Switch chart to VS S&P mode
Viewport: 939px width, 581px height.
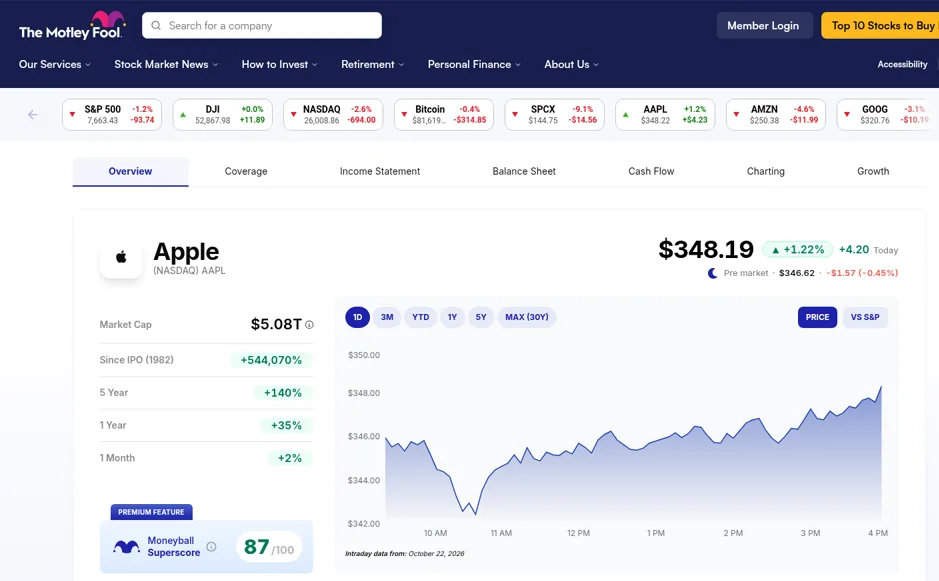865,317
